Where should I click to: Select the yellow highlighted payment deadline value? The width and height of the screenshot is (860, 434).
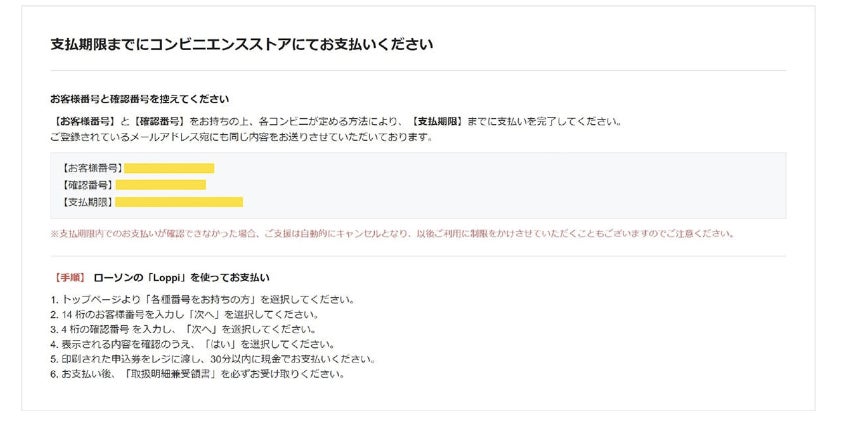pos(179,202)
